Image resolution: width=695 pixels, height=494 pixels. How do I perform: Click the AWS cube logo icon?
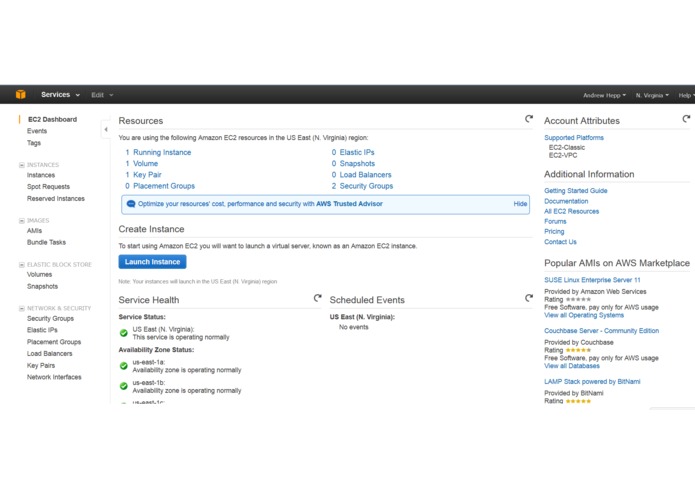21,94
